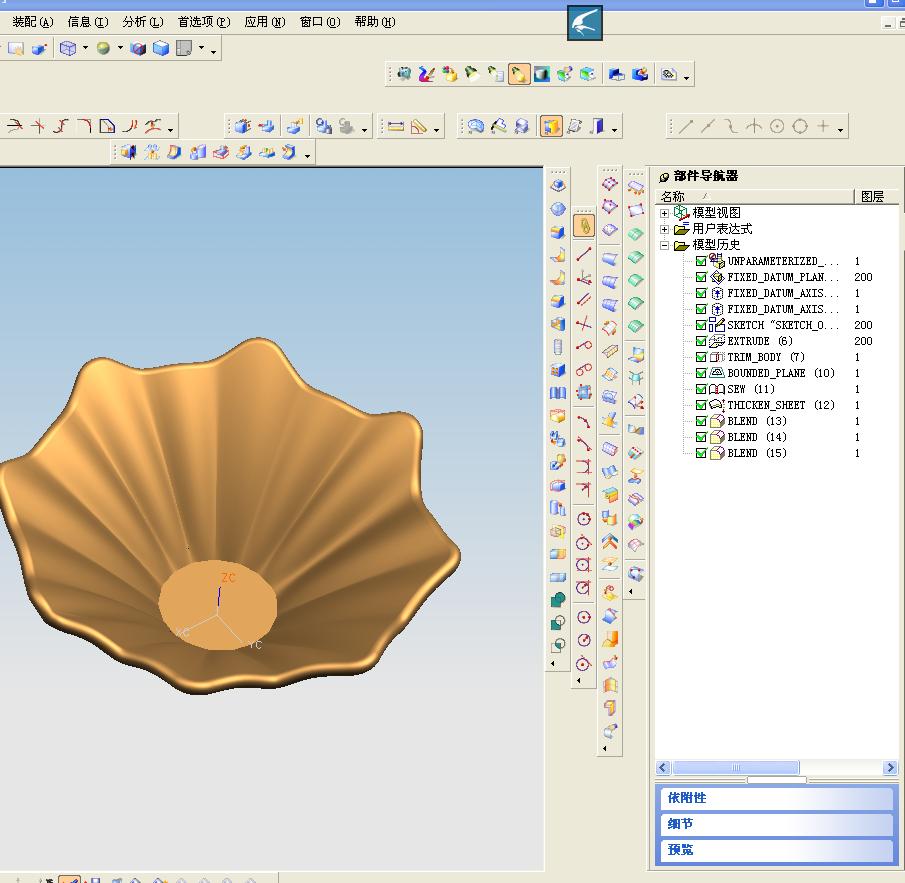Open the 细节 panel

tap(776, 824)
